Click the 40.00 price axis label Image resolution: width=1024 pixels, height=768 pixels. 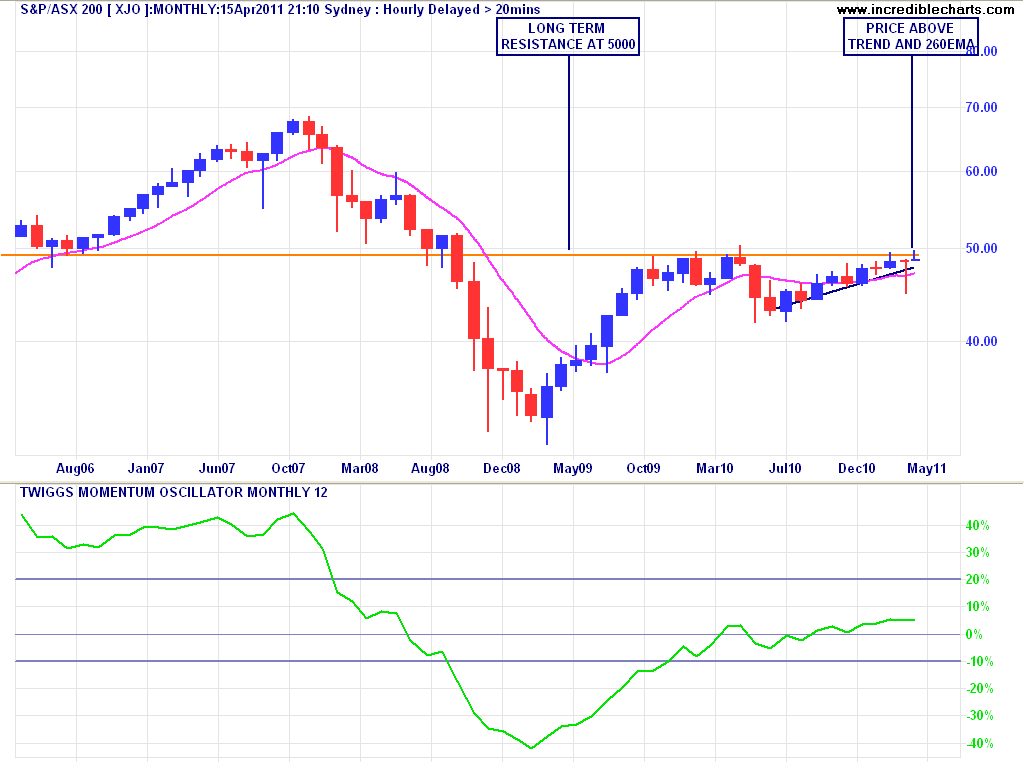coord(980,342)
